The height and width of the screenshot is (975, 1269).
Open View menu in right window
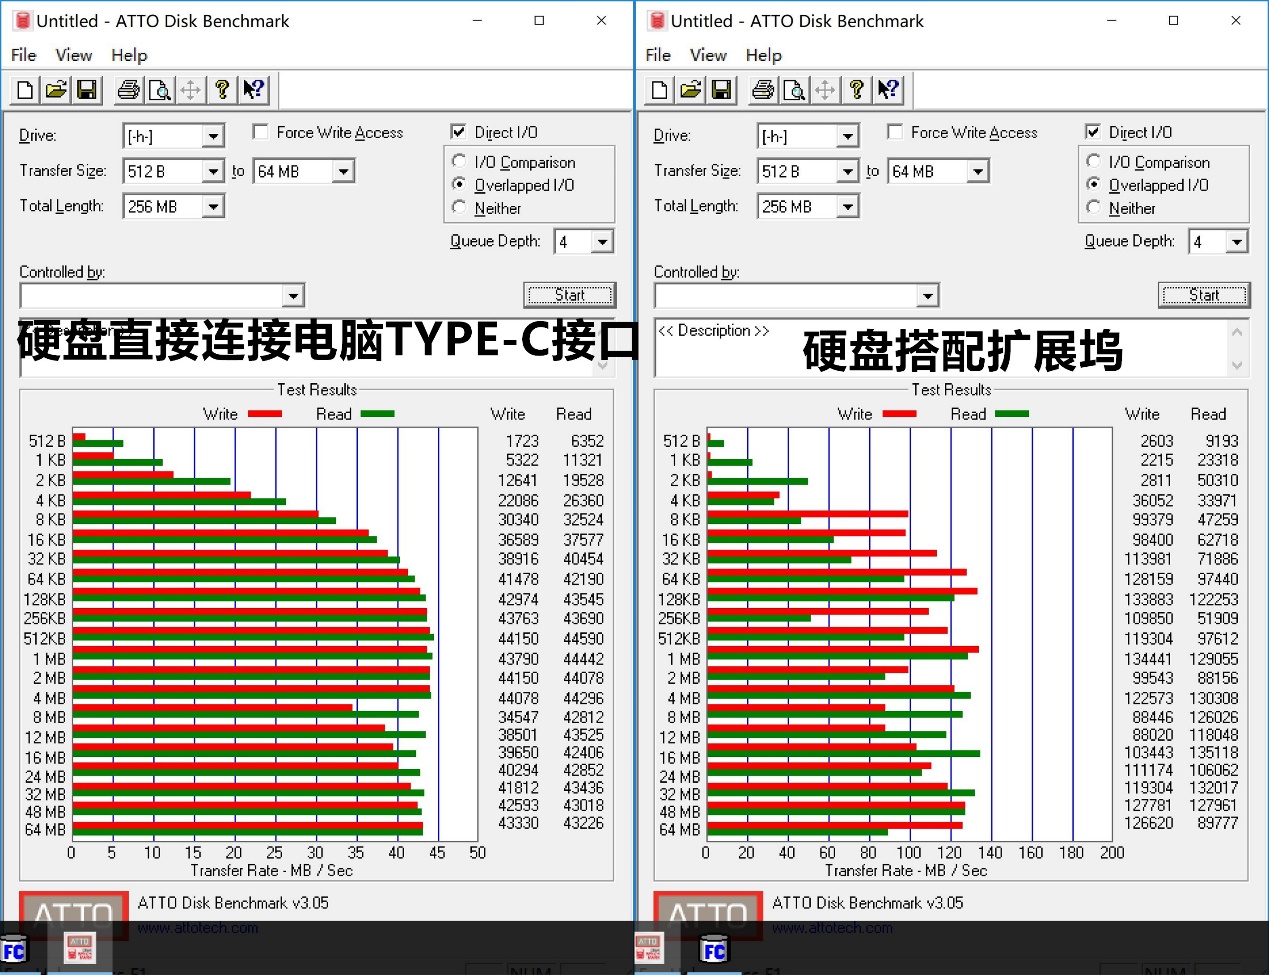(x=708, y=55)
